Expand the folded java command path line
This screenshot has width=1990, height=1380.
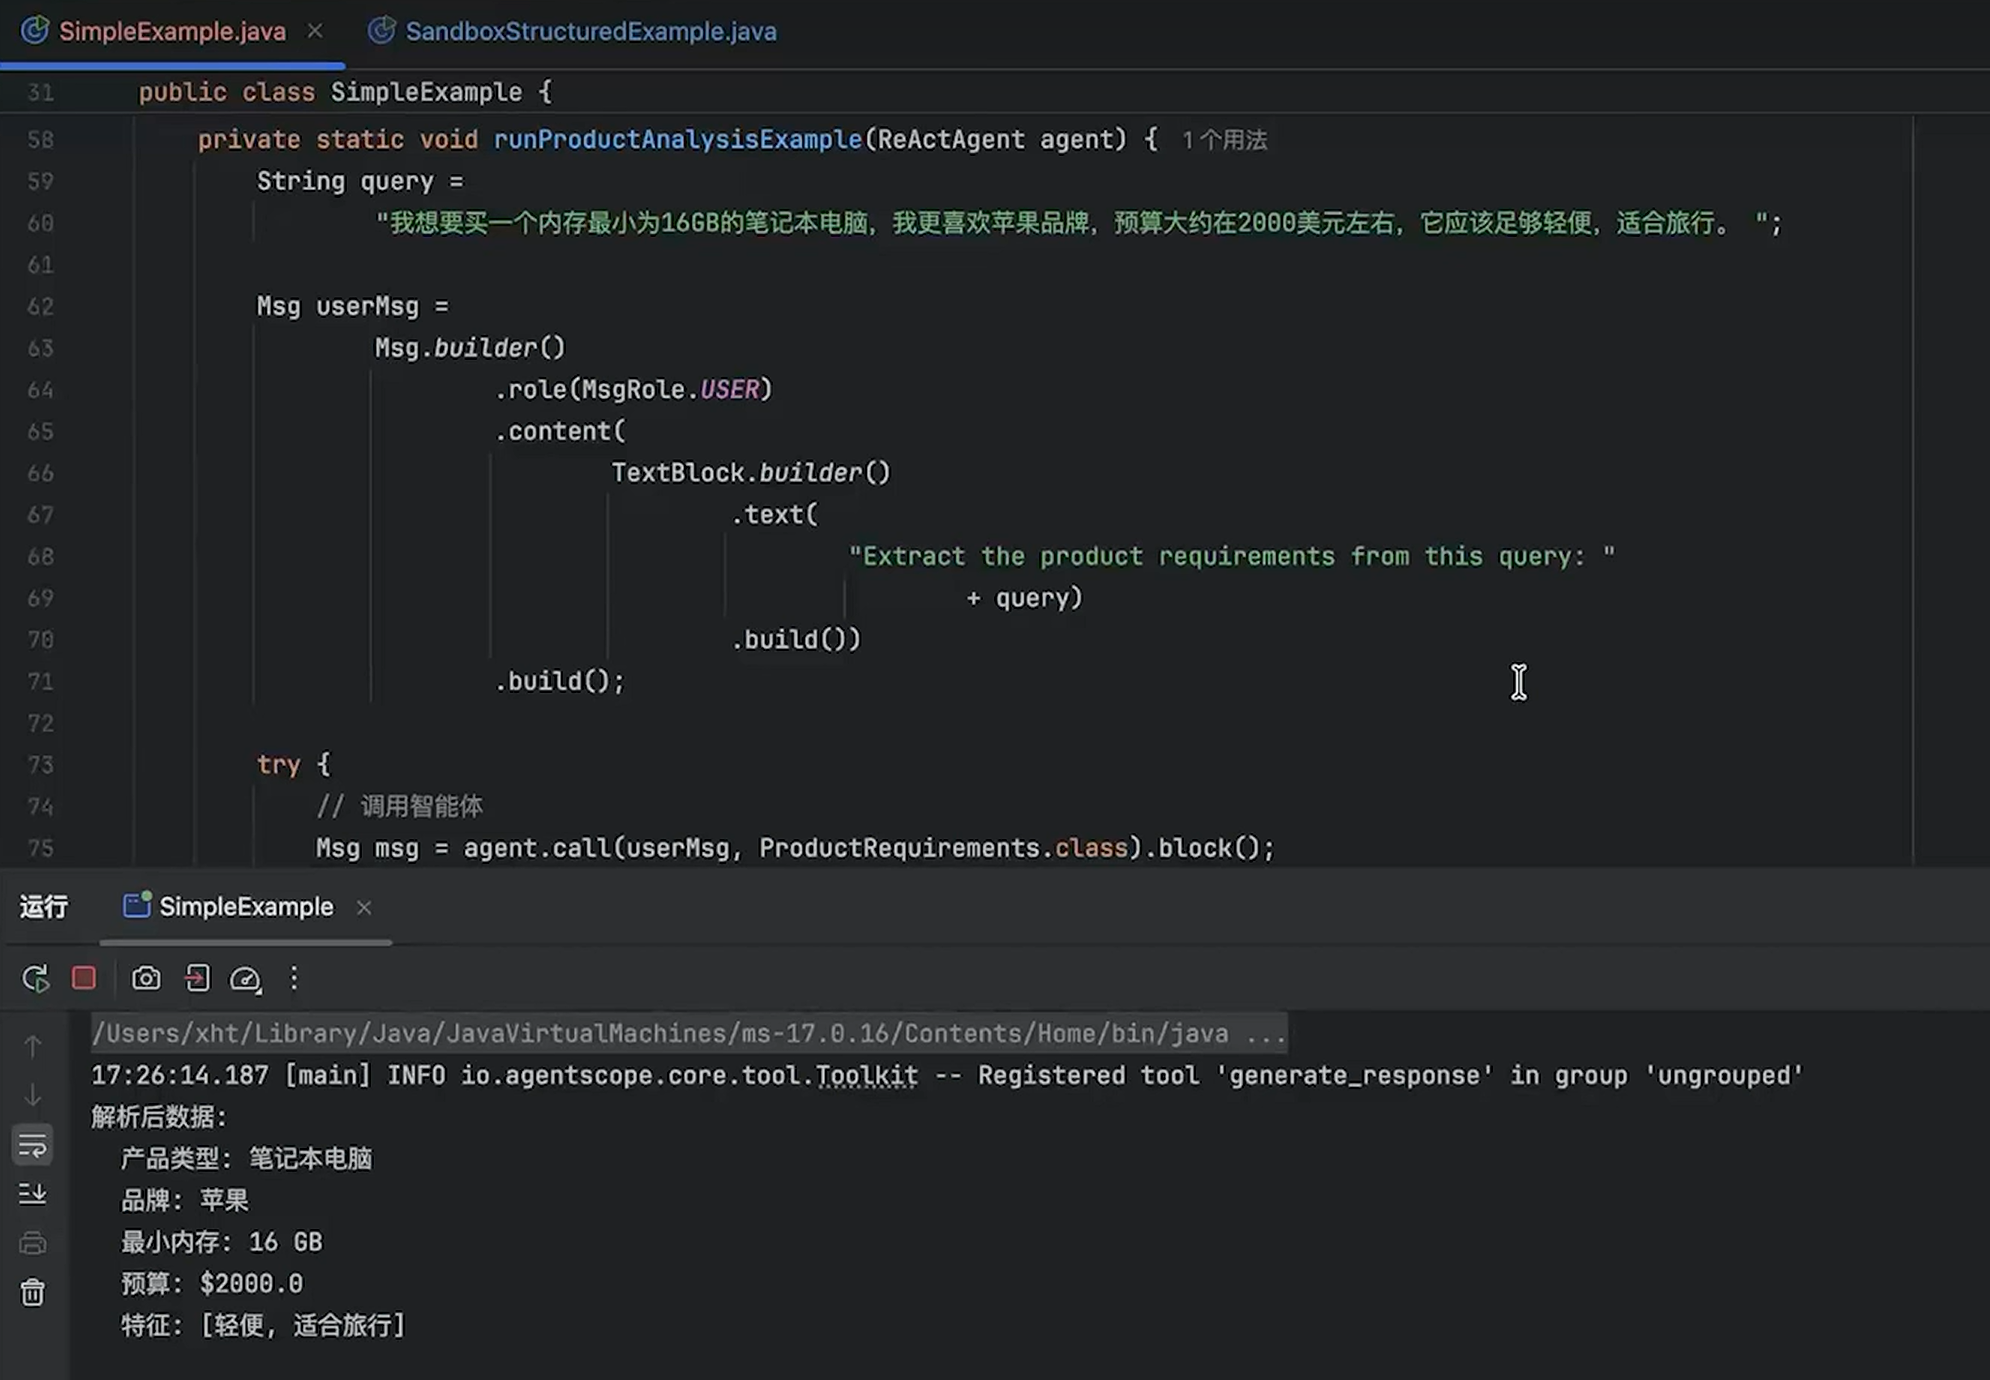pyautogui.click(x=1266, y=1034)
